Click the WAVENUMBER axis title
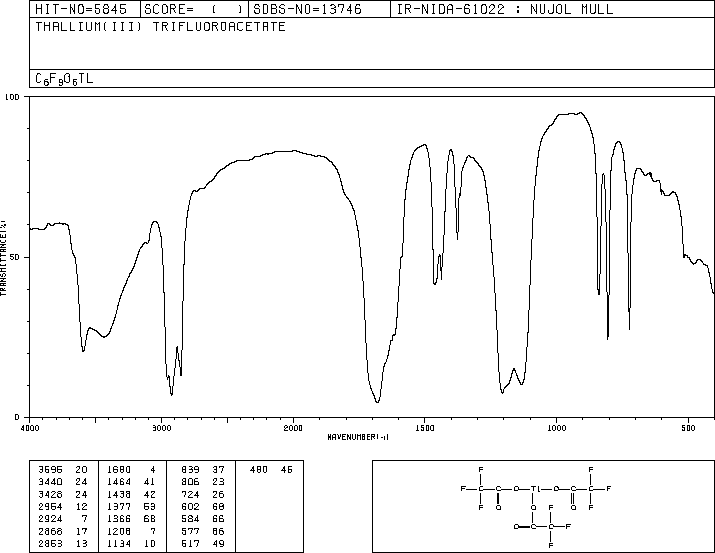 point(358,437)
